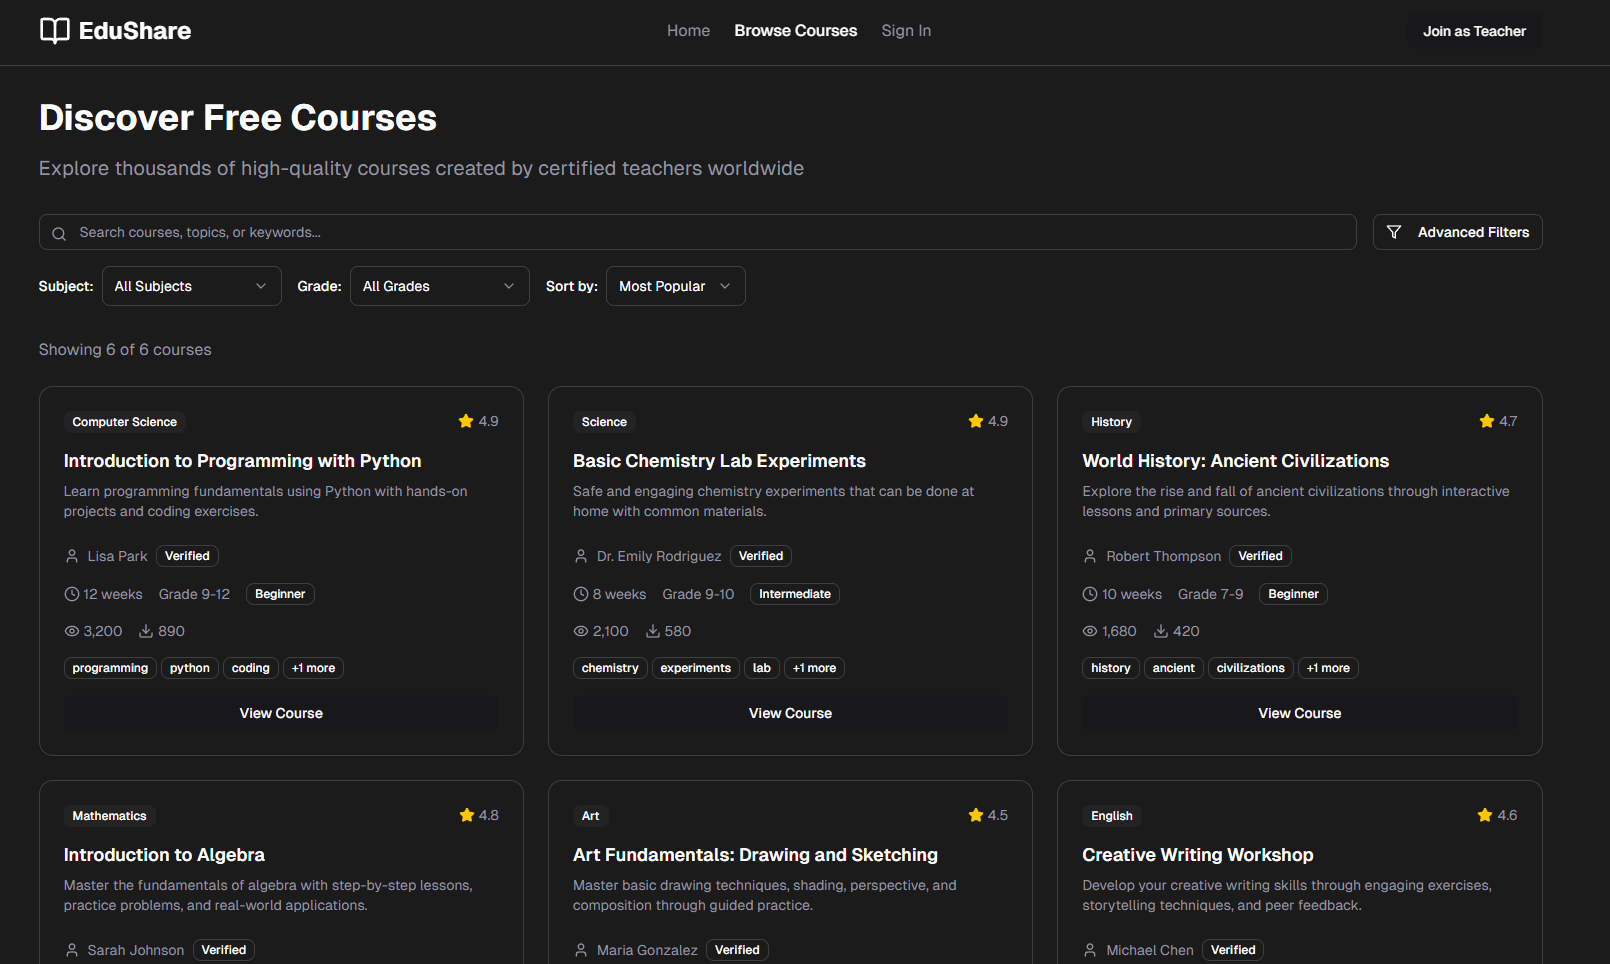Click the Science category badge

pos(604,422)
